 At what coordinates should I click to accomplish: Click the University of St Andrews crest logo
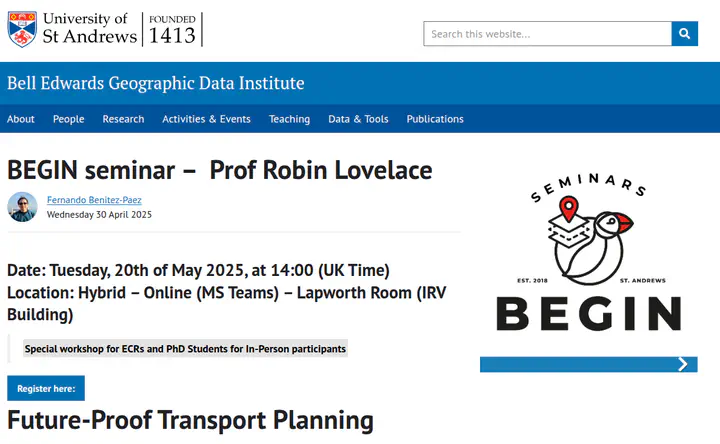22,29
